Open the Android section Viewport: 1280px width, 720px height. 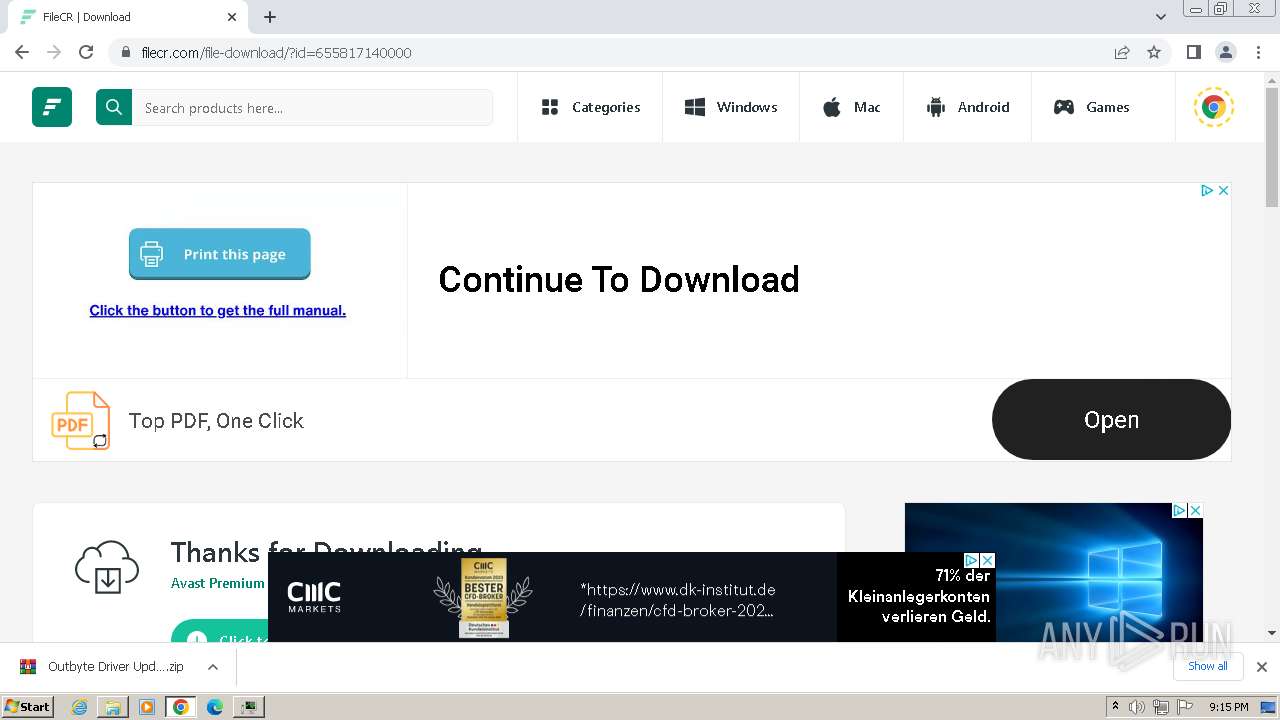(x=967, y=107)
